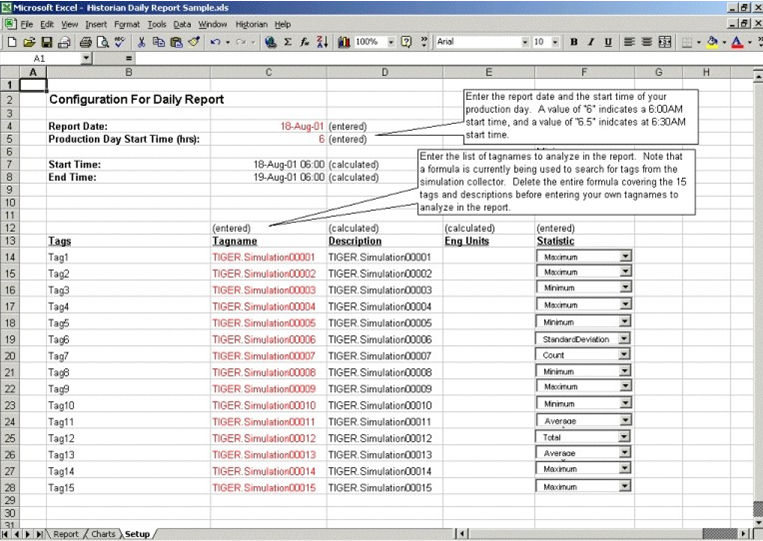This screenshot has height=541, width=763.
Task: Click the New workbook icon
Action: click(12, 42)
